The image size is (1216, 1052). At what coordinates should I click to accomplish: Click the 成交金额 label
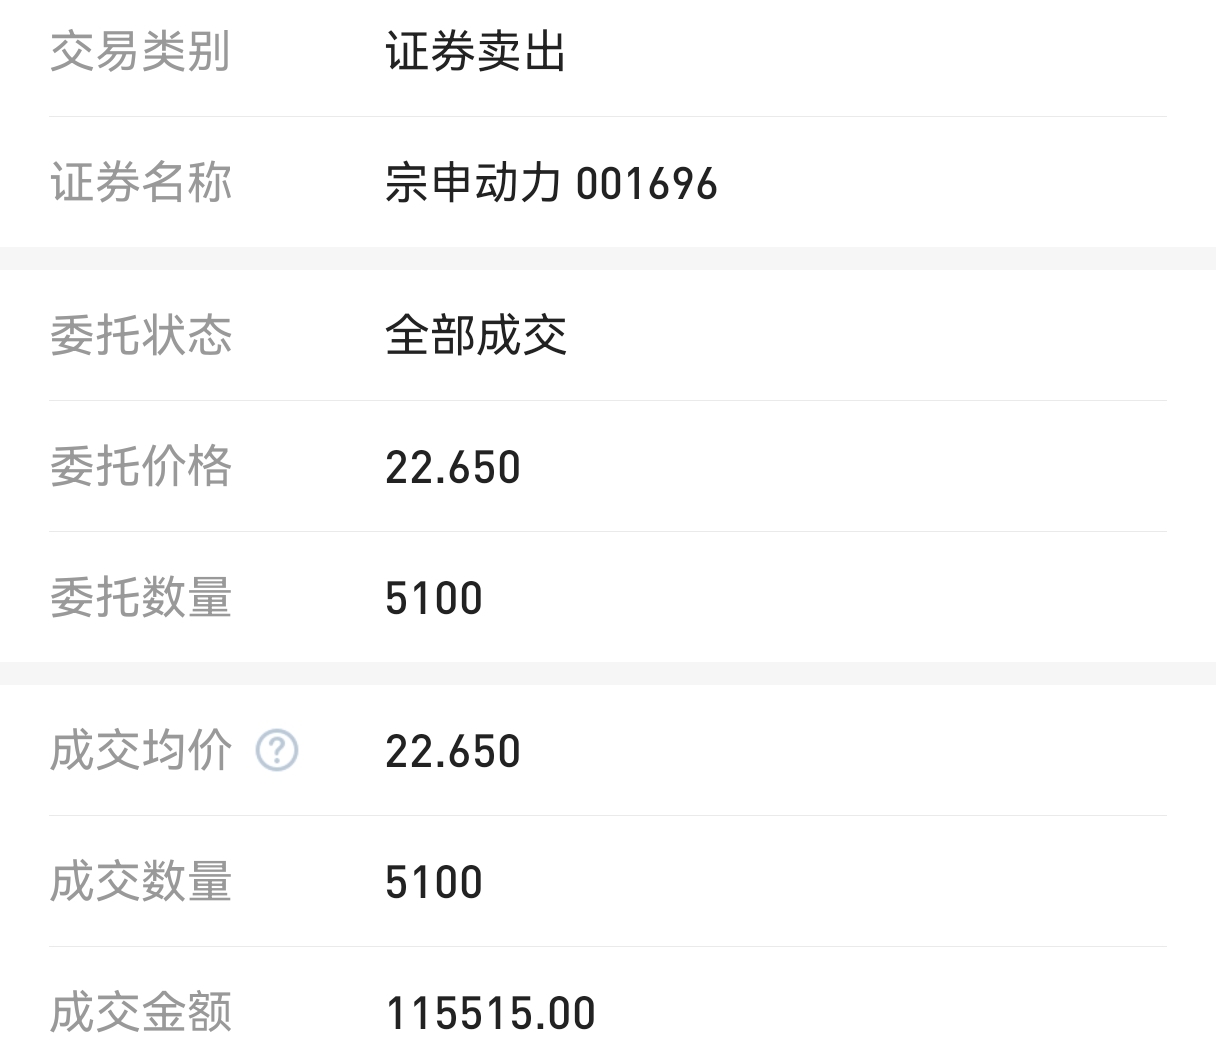140,1012
